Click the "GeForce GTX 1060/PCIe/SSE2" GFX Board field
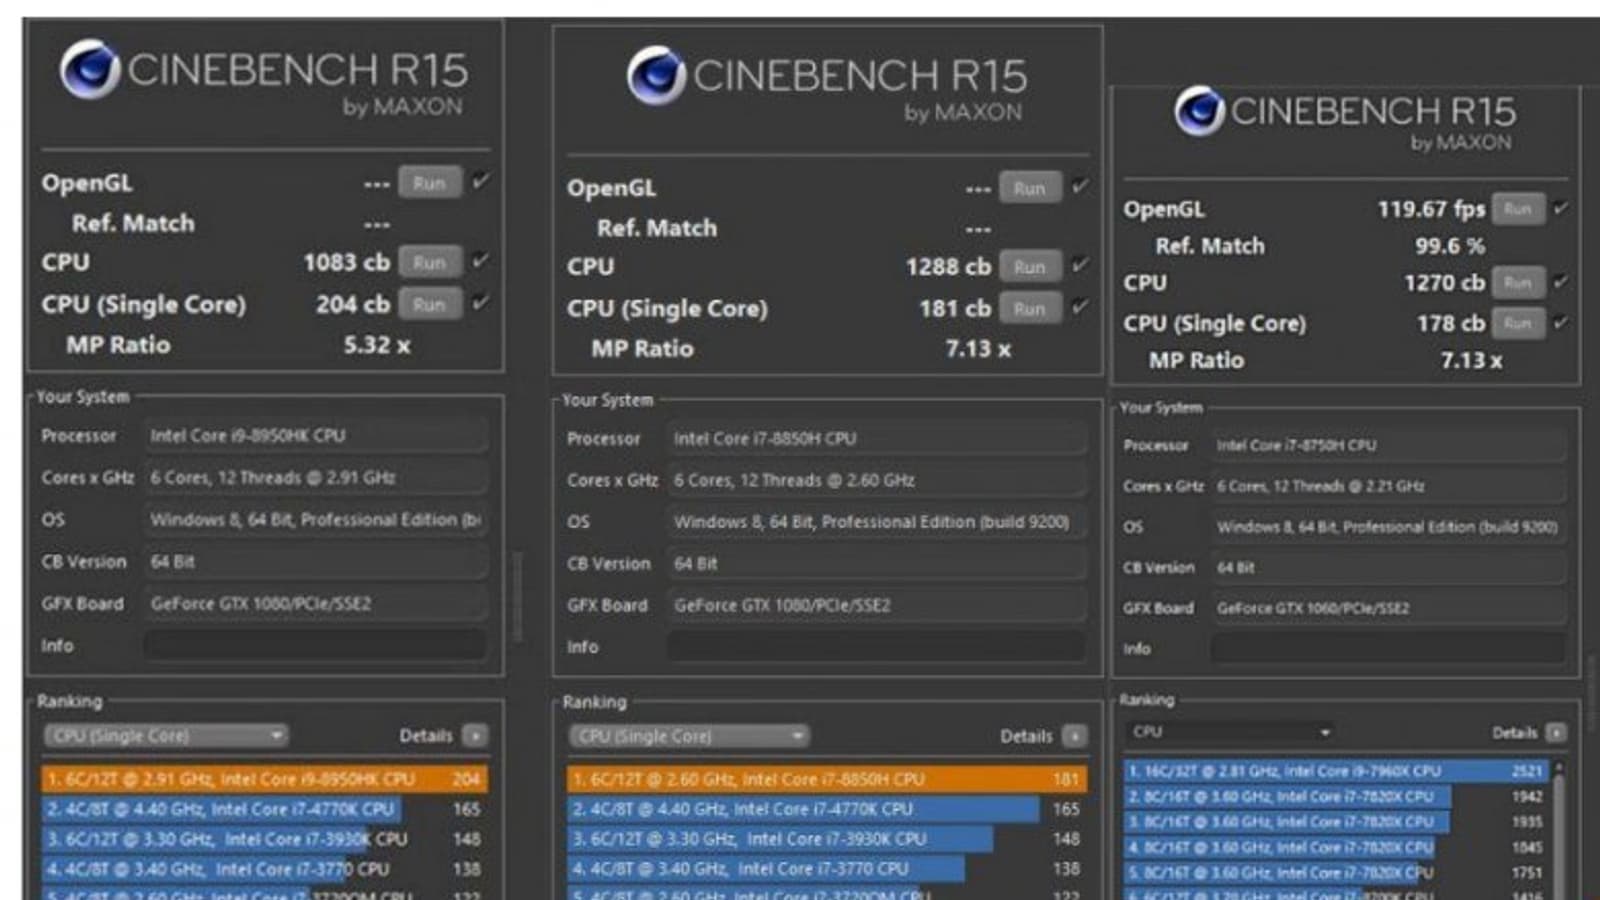This screenshot has height=900, width=1600. click(x=1389, y=608)
